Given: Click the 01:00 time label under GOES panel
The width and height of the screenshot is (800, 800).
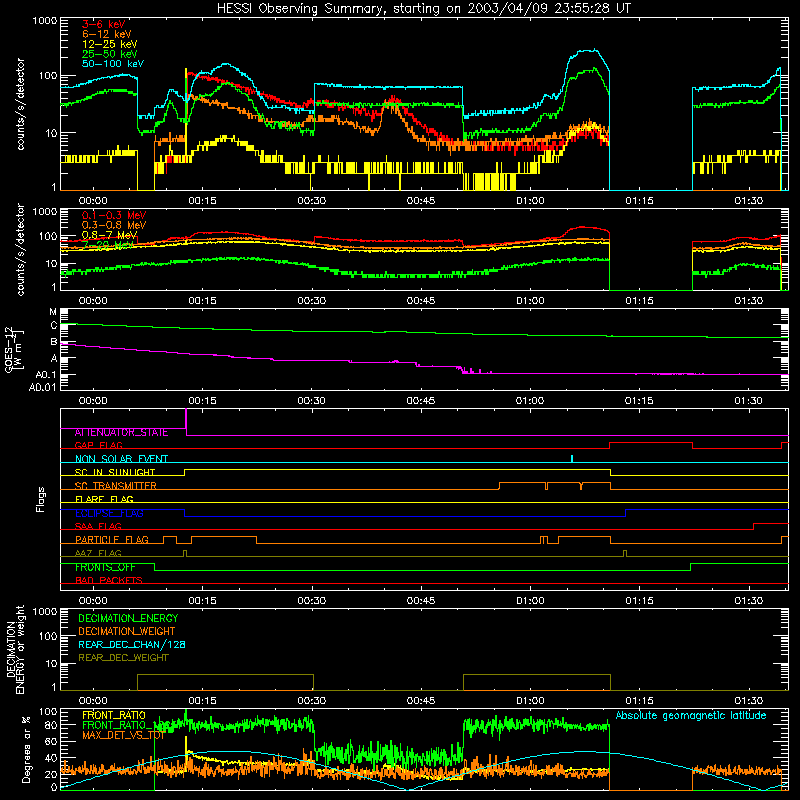Looking at the screenshot, I should click(x=530, y=401).
